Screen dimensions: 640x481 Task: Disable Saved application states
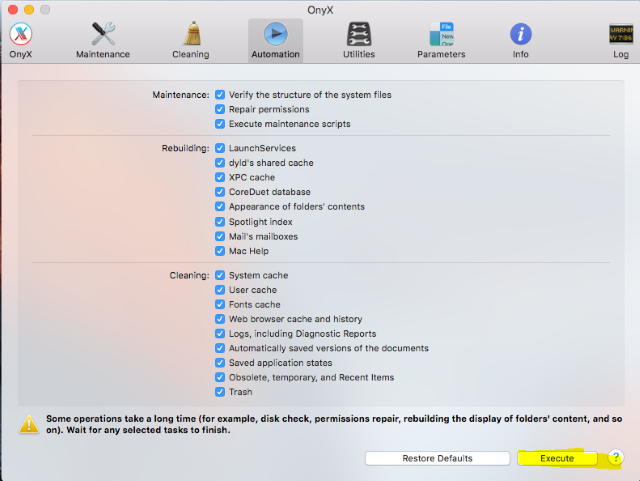click(220, 363)
